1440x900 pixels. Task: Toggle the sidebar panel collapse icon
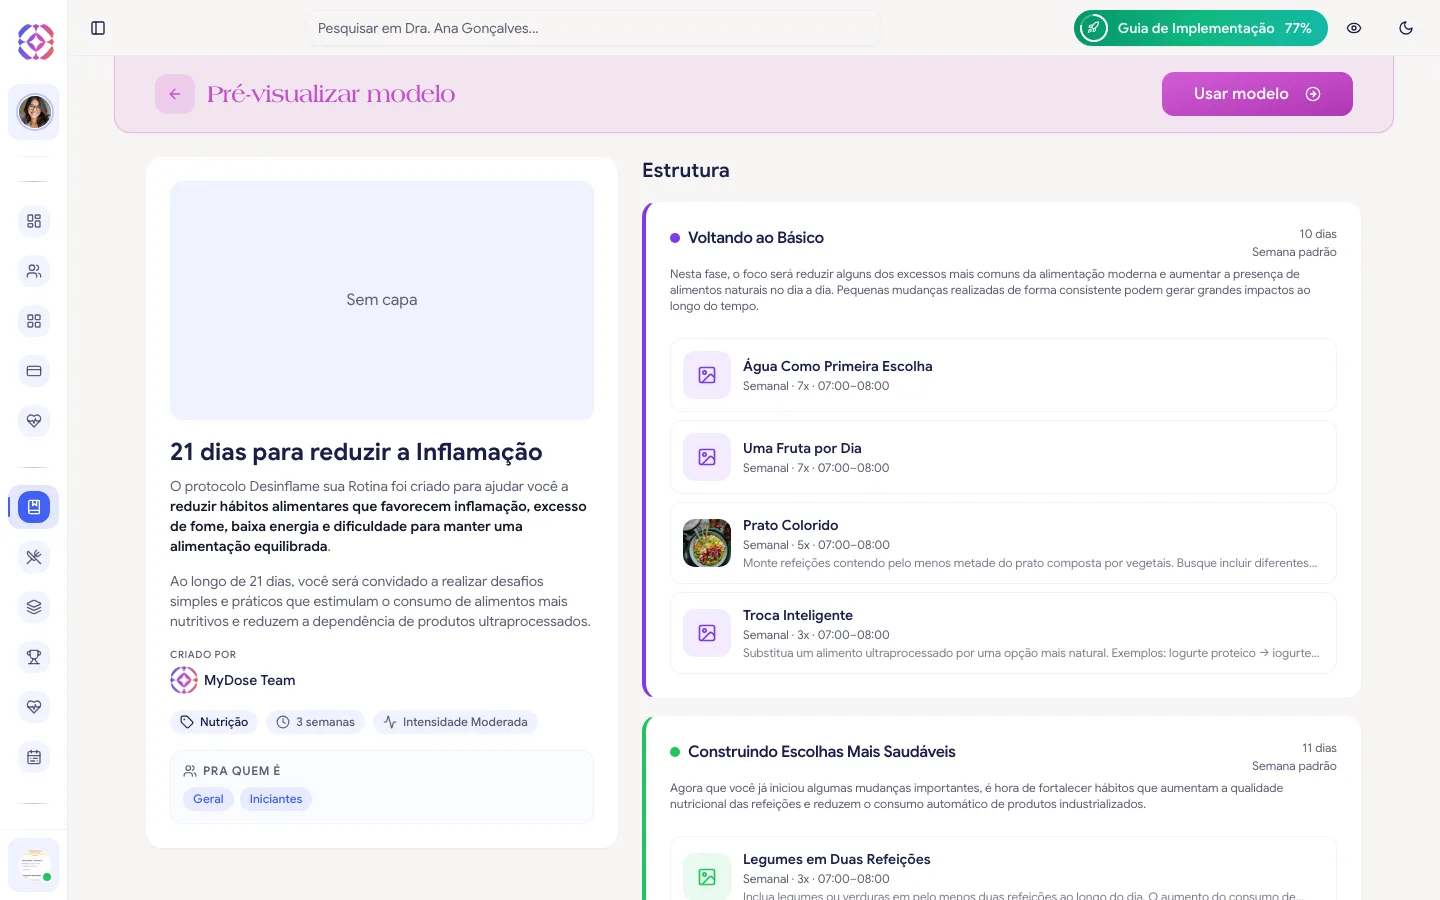pyautogui.click(x=98, y=28)
